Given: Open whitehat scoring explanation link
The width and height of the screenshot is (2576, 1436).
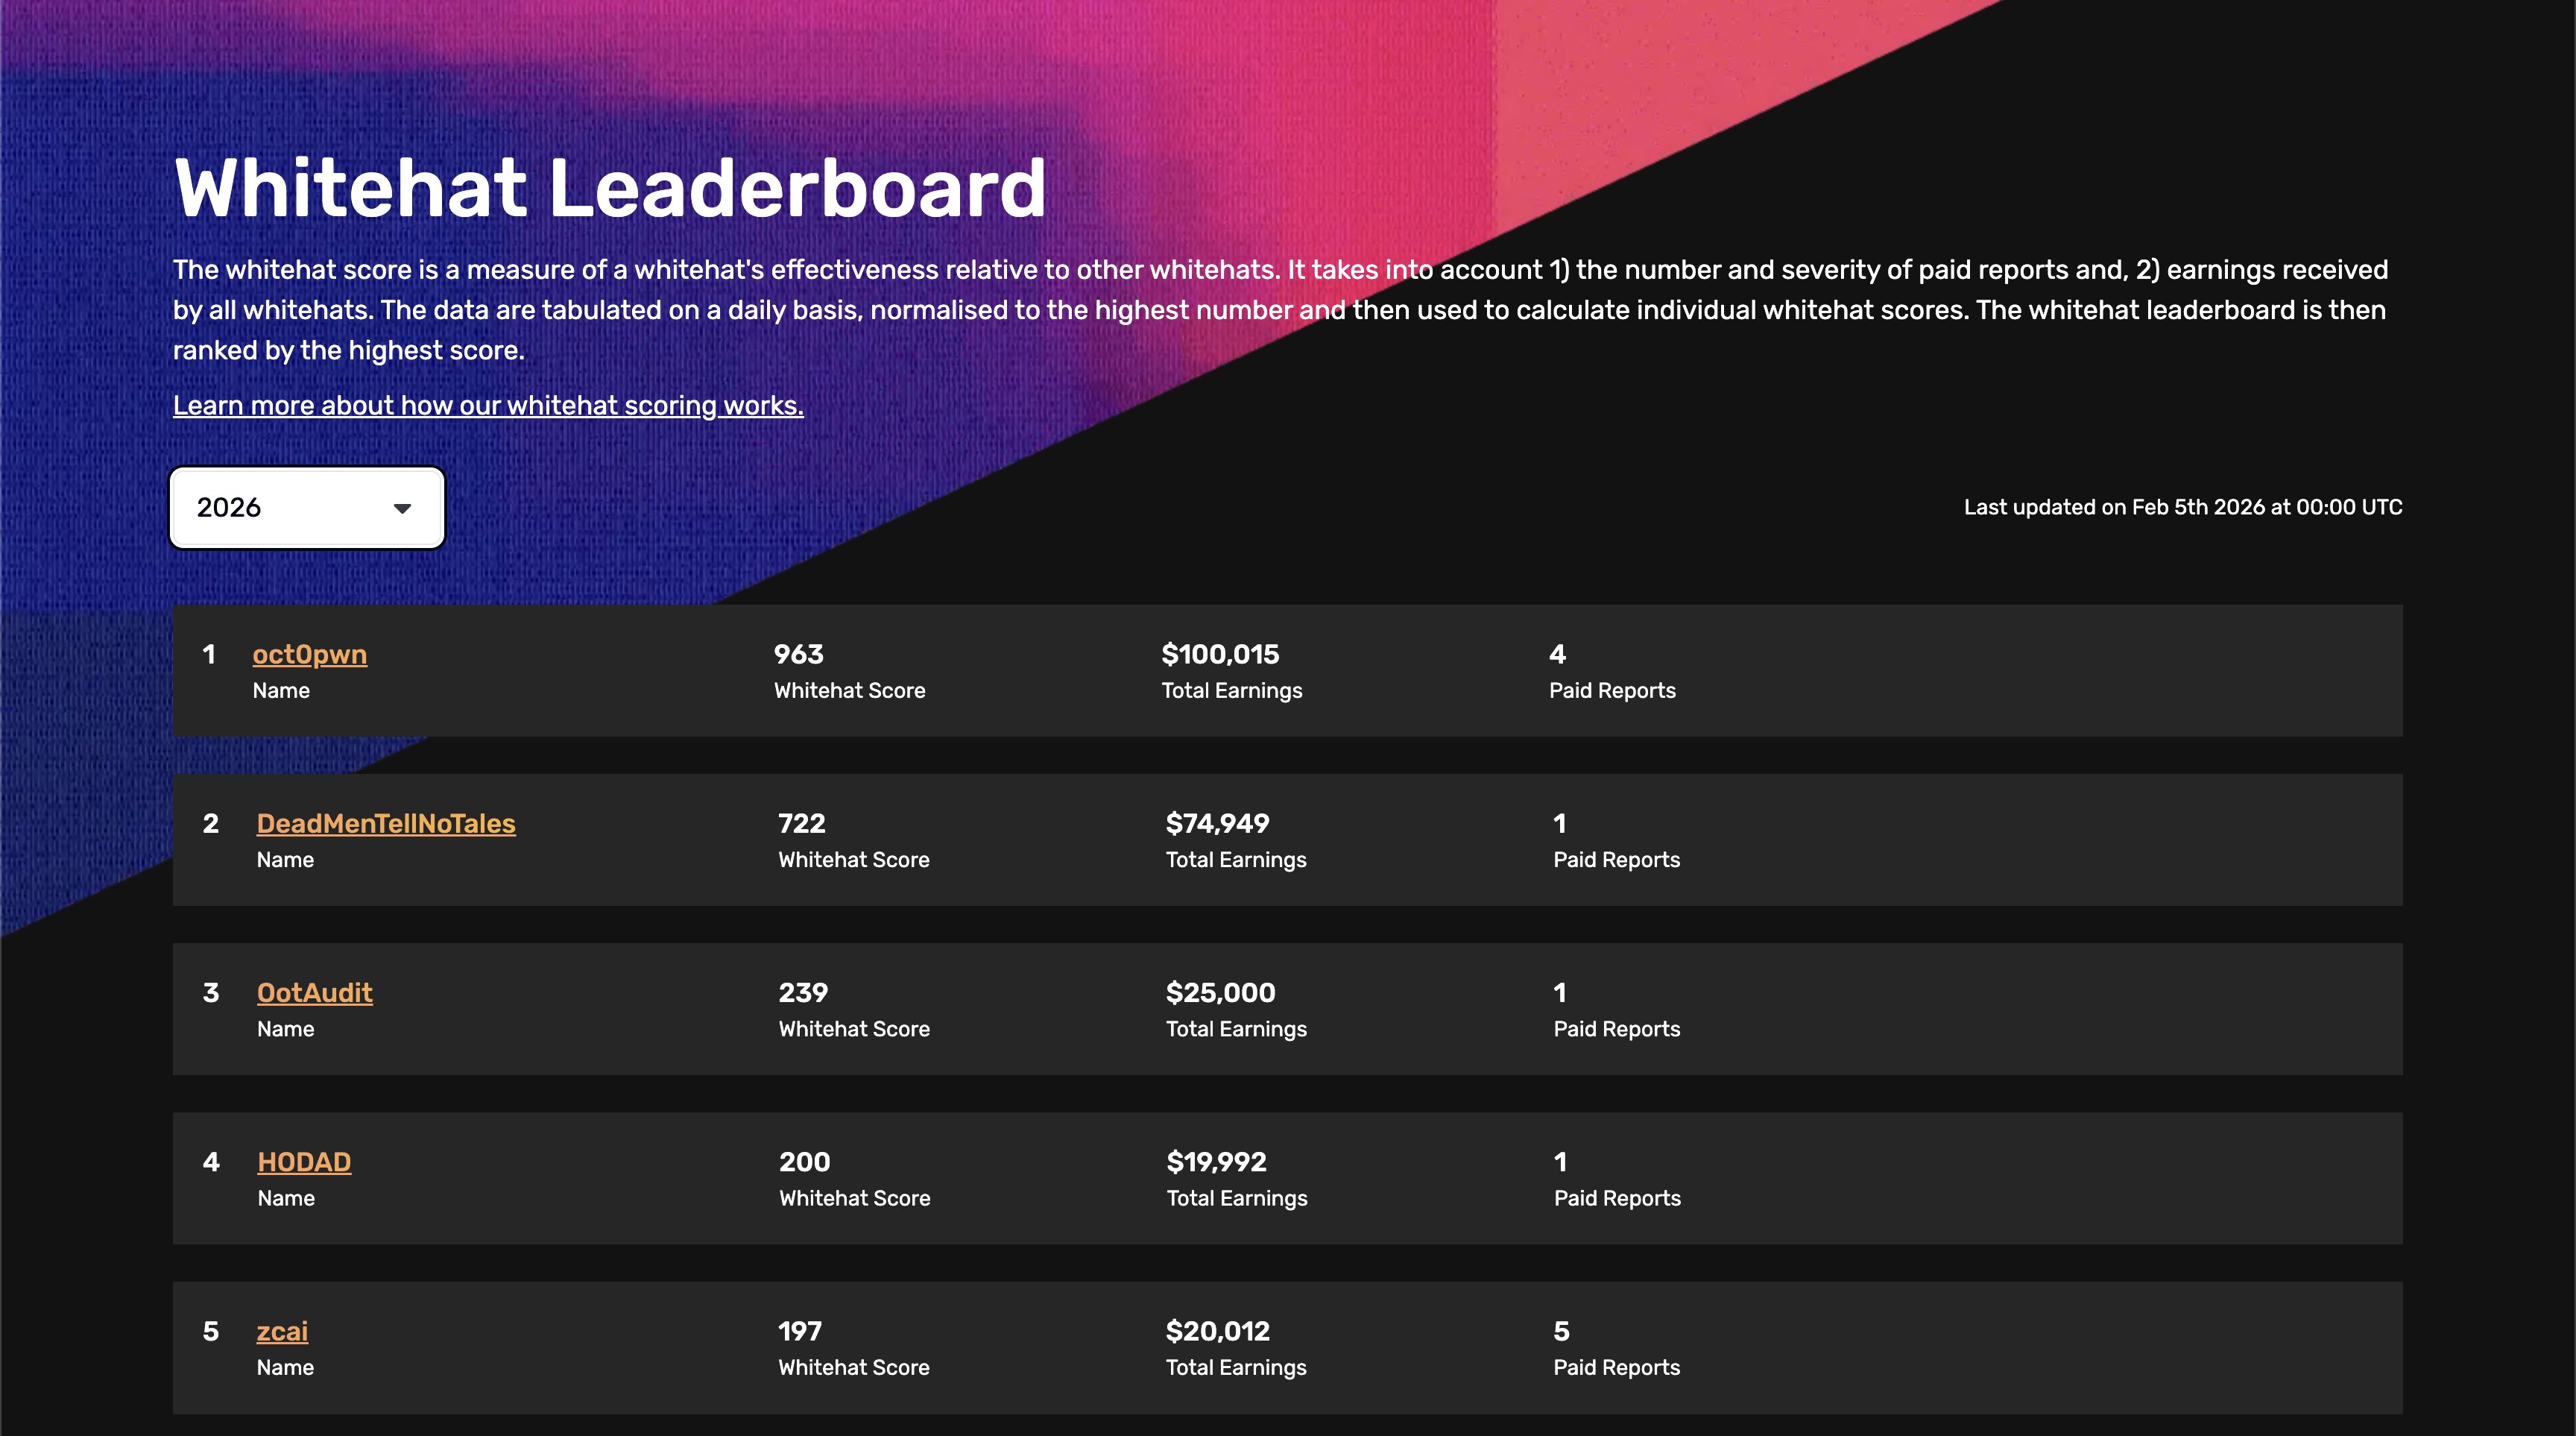Looking at the screenshot, I should 488,405.
